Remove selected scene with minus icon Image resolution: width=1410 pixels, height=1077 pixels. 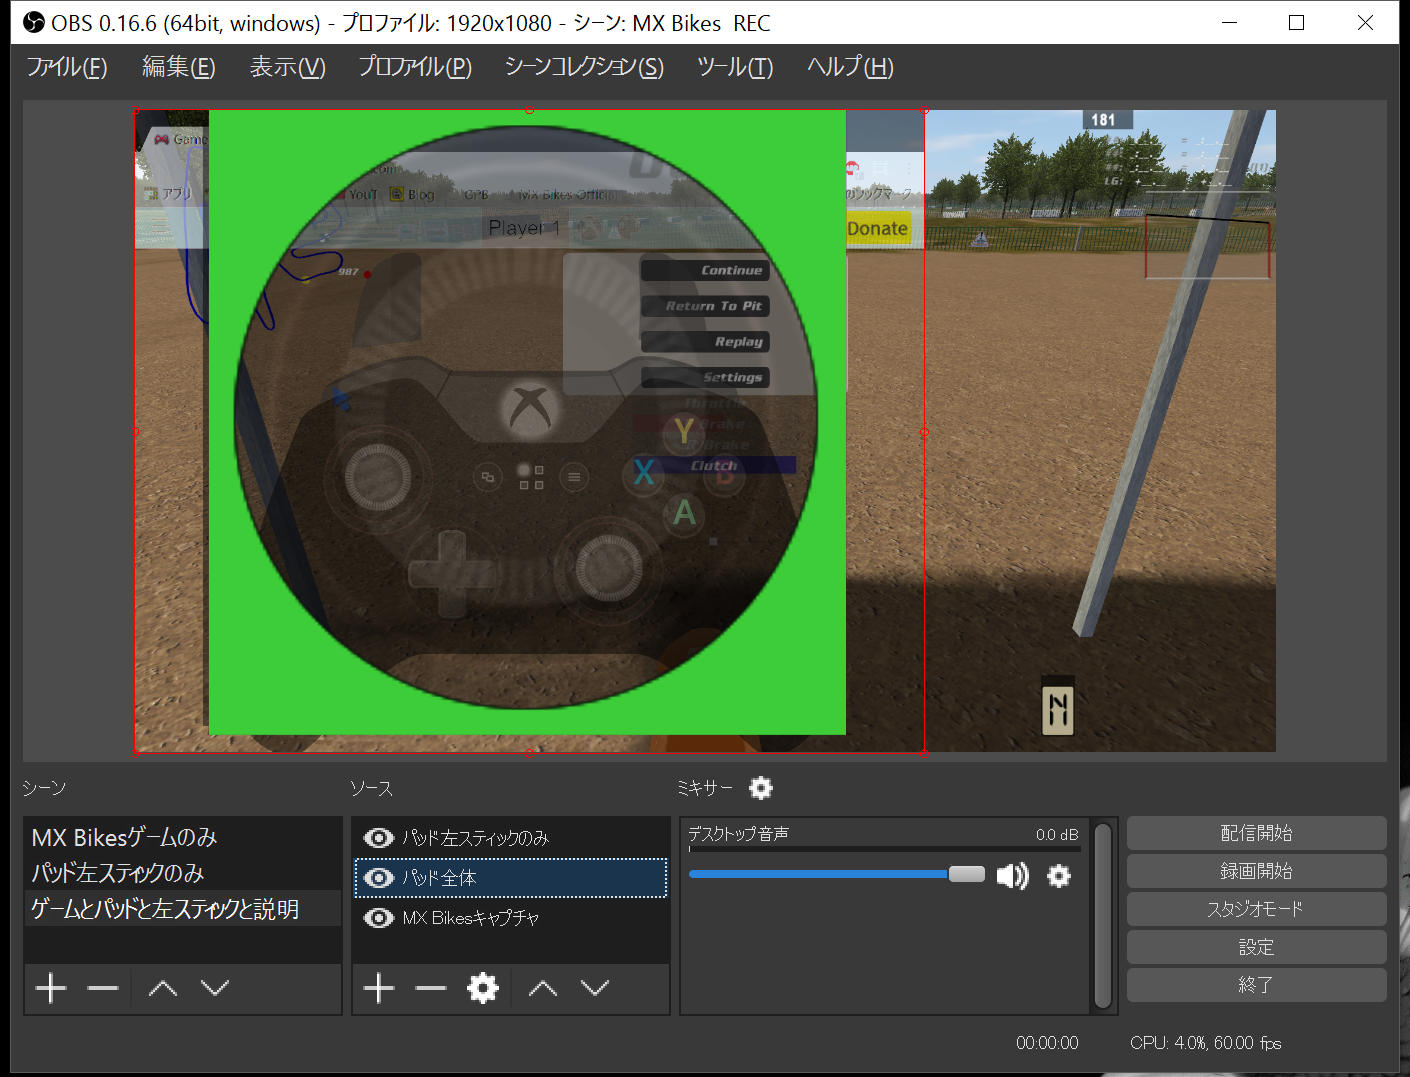coord(103,988)
